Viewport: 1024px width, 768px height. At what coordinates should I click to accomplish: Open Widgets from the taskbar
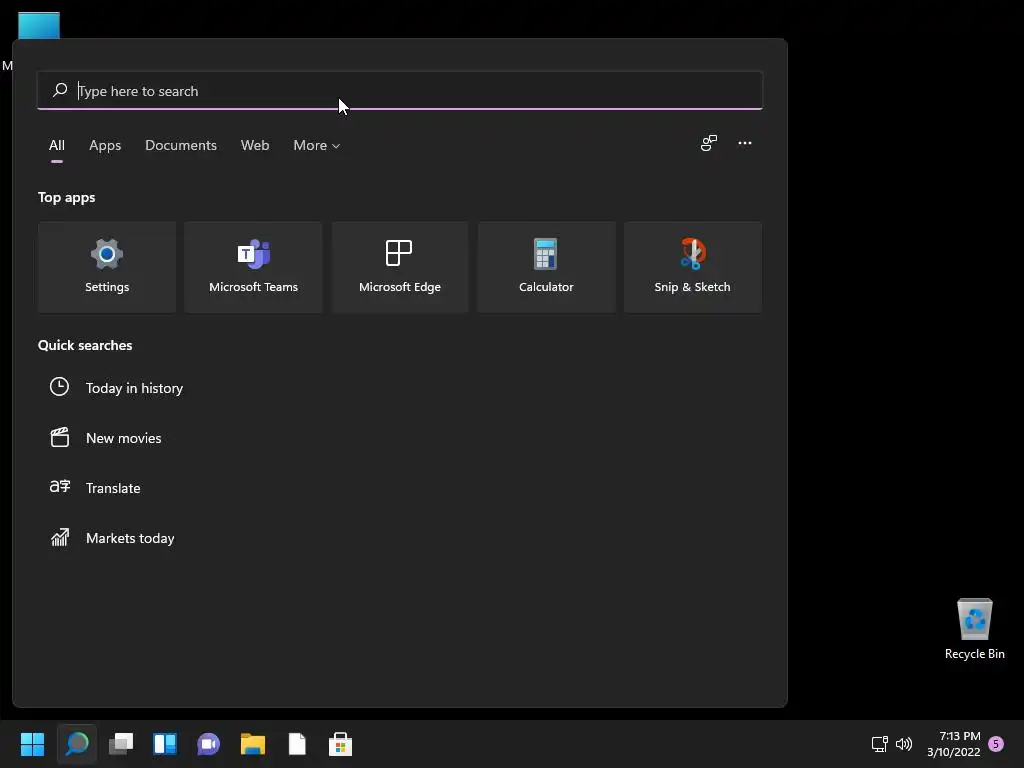pos(165,744)
